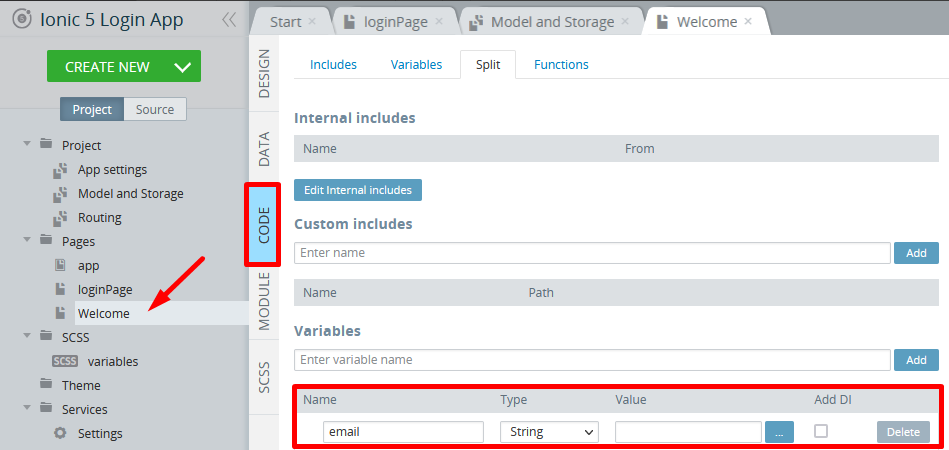The height and width of the screenshot is (450, 949).
Task: Open the String type dropdown
Action: coord(550,432)
